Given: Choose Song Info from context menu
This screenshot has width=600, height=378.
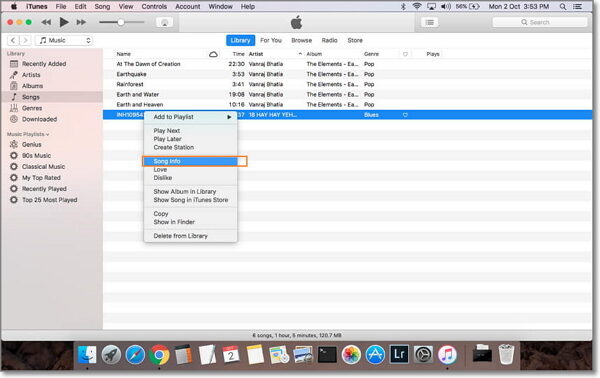Looking at the screenshot, I should click(191, 161).
